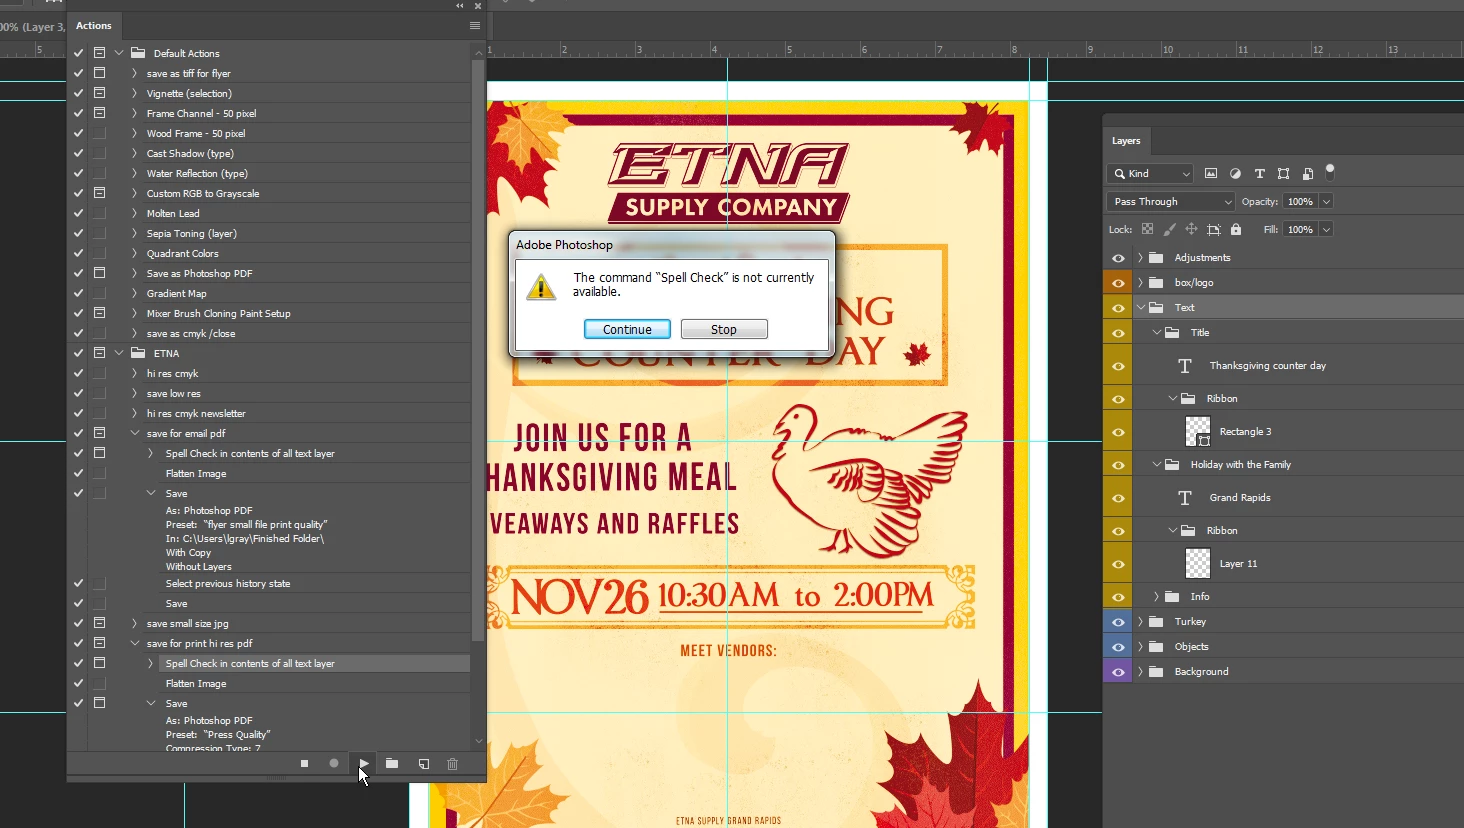Collapse the ETNA action set
1464x828 pixels.
(x=119, y=353)
